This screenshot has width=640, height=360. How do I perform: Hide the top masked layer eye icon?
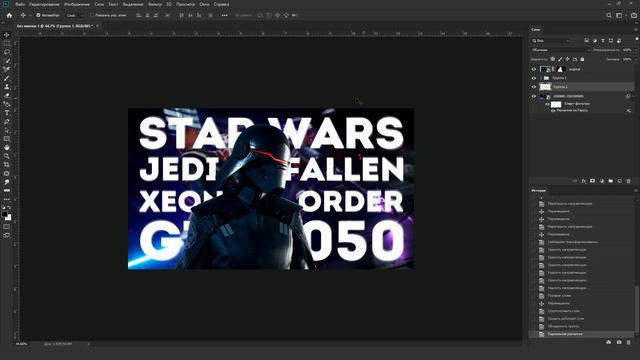click(x=534, y=69)
